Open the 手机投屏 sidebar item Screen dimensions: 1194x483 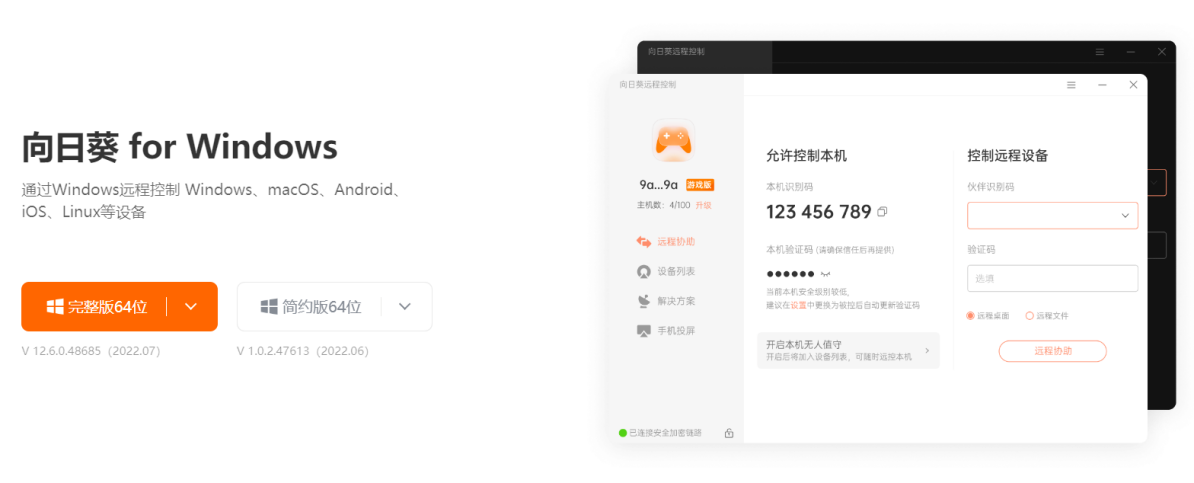(666, 331)
